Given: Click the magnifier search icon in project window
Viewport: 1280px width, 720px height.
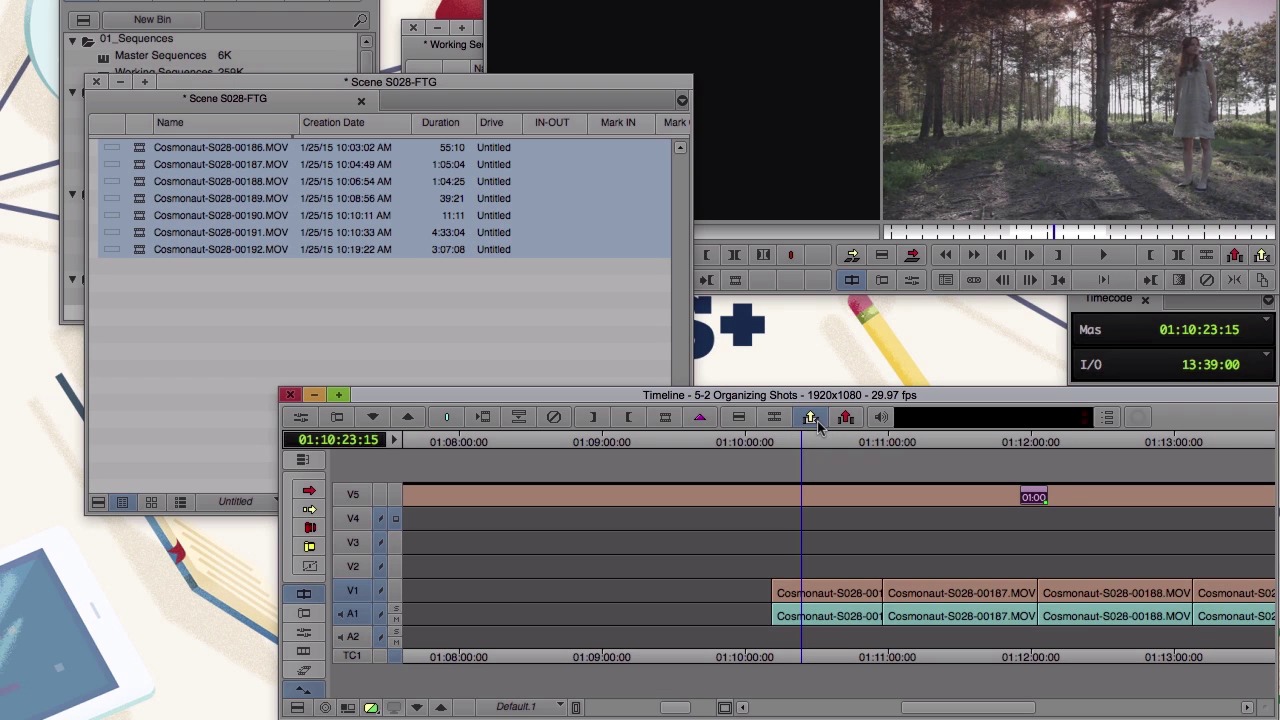Looking at the screenshot, I should point(360,20).
